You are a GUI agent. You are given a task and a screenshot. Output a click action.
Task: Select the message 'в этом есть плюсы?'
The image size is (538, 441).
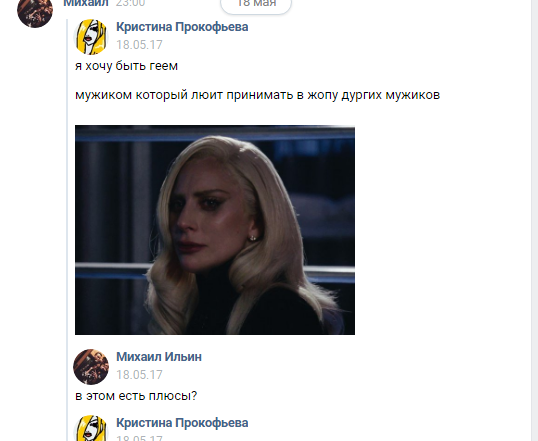(x=136, y=396)
